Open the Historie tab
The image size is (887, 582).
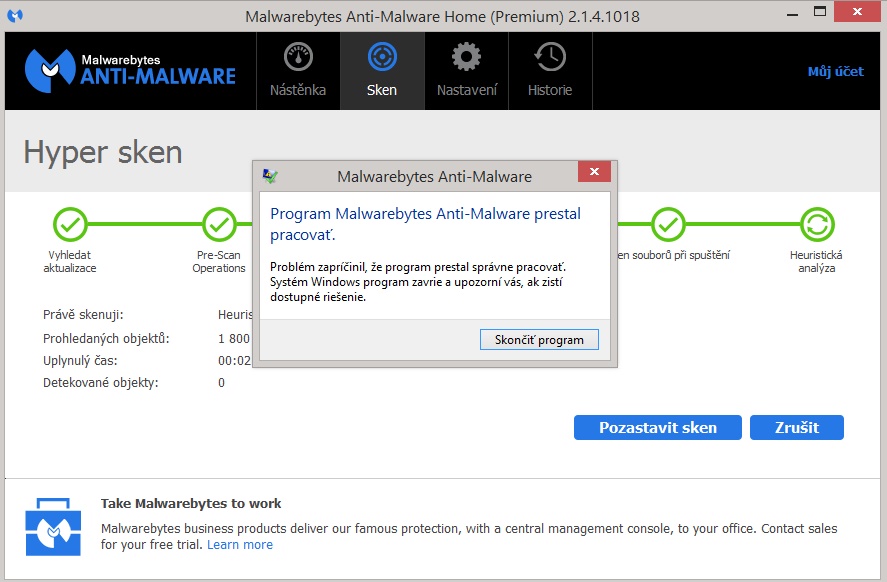[550, 70]
